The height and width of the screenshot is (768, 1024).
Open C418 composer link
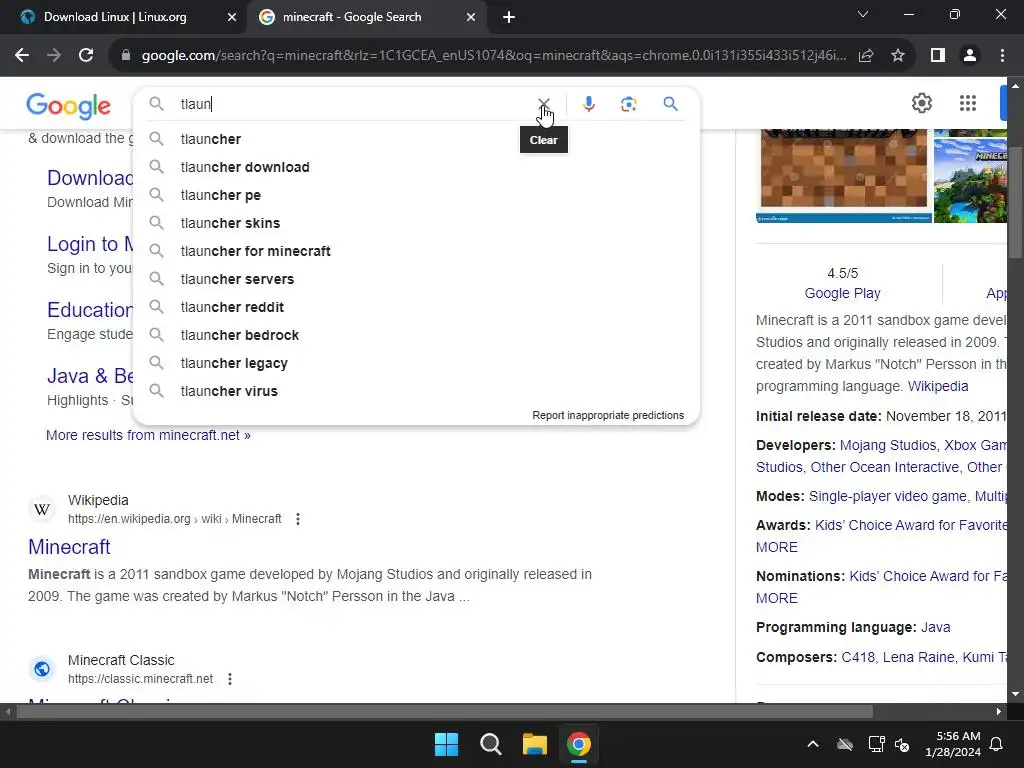point(858,657)
